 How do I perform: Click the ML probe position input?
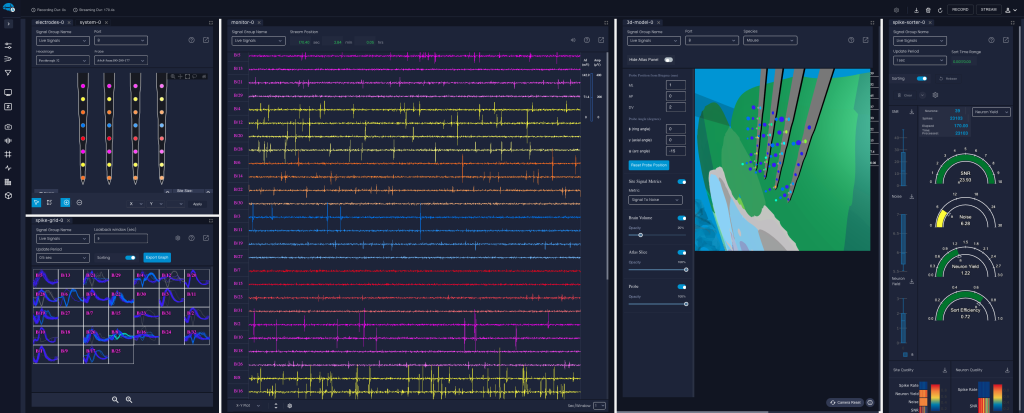pos(676,85)
